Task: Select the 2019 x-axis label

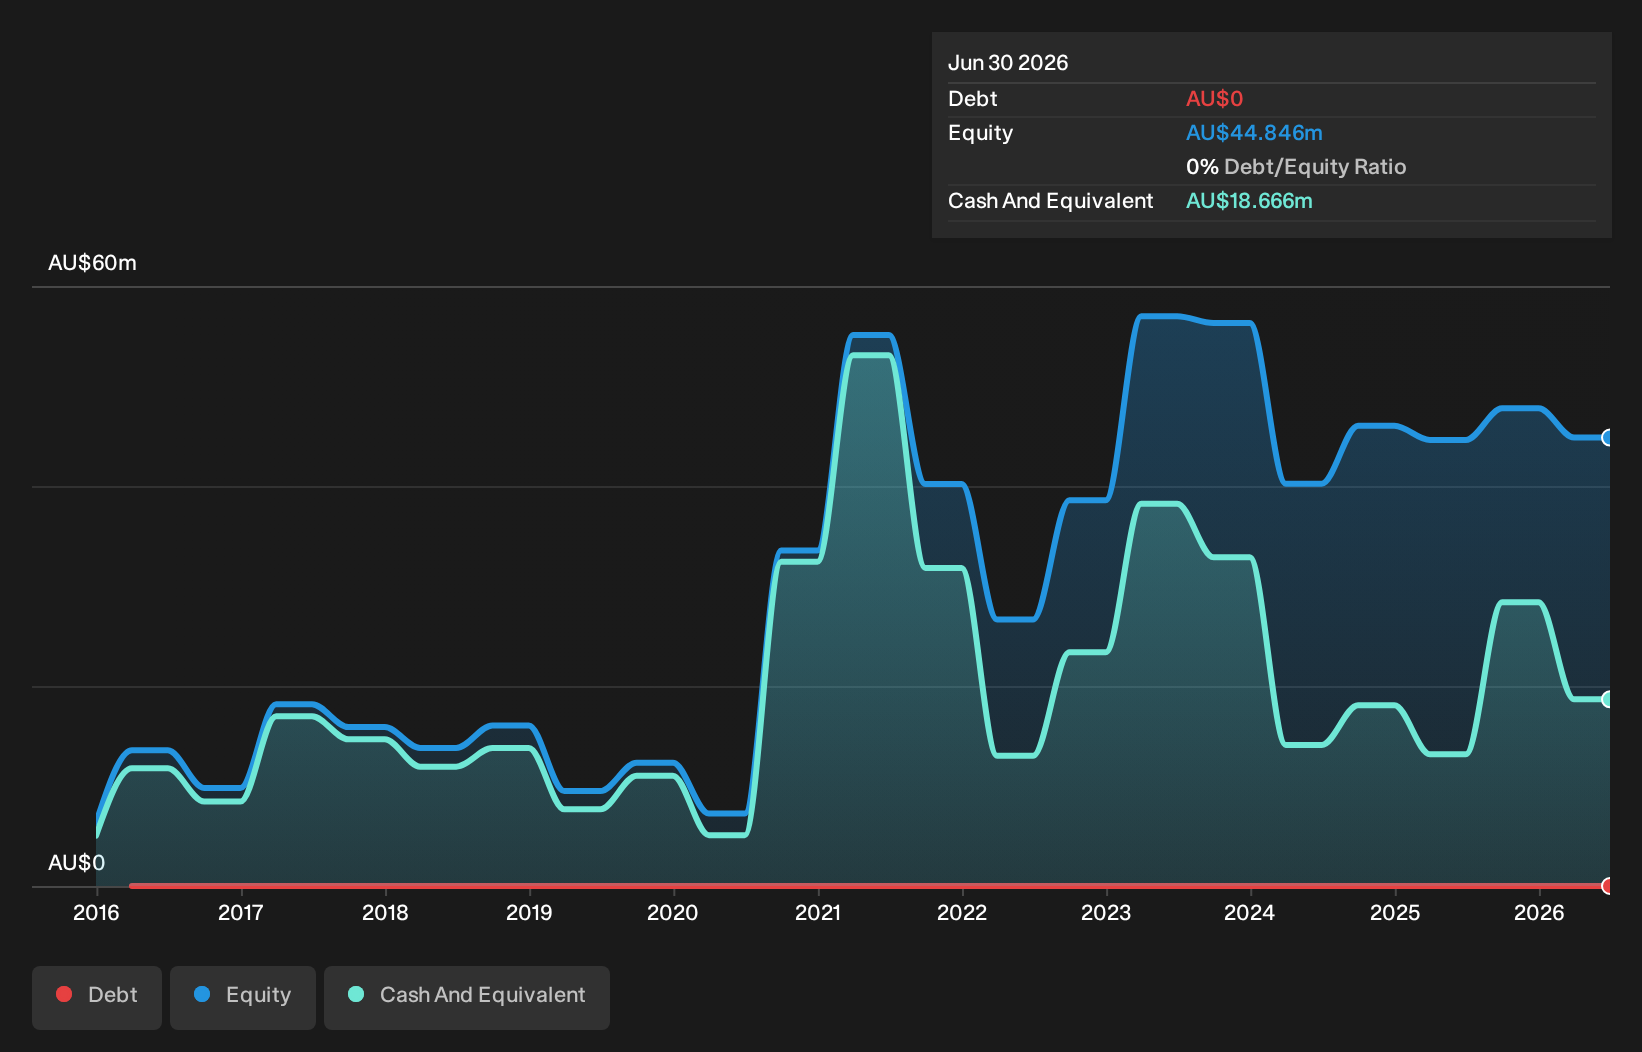Action: pos(529,912)
